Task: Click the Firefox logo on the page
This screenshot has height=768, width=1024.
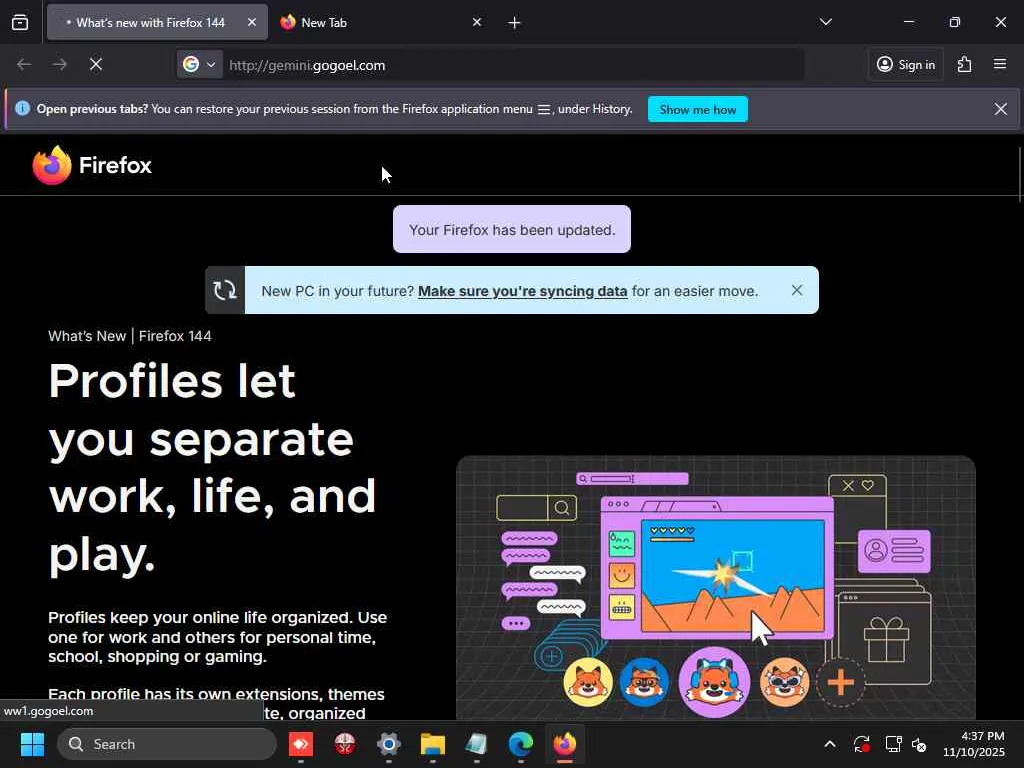Action: pos(92,165)
